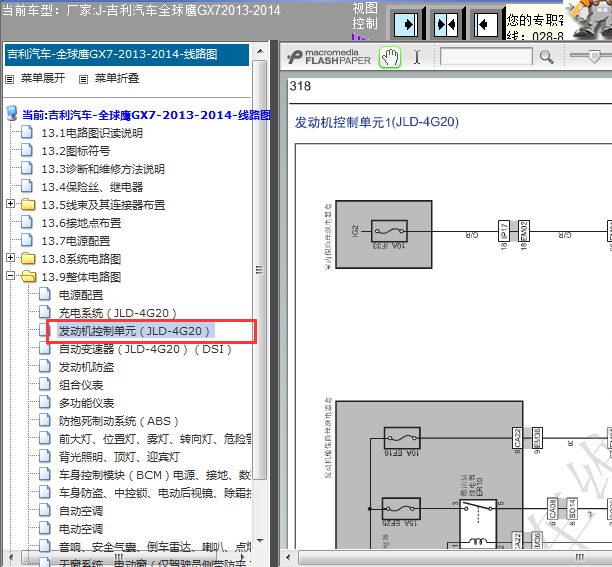The image size is (612, 567).
Task: Click the 菜单折叠 list icon
Action: click(x=83, y=80)
